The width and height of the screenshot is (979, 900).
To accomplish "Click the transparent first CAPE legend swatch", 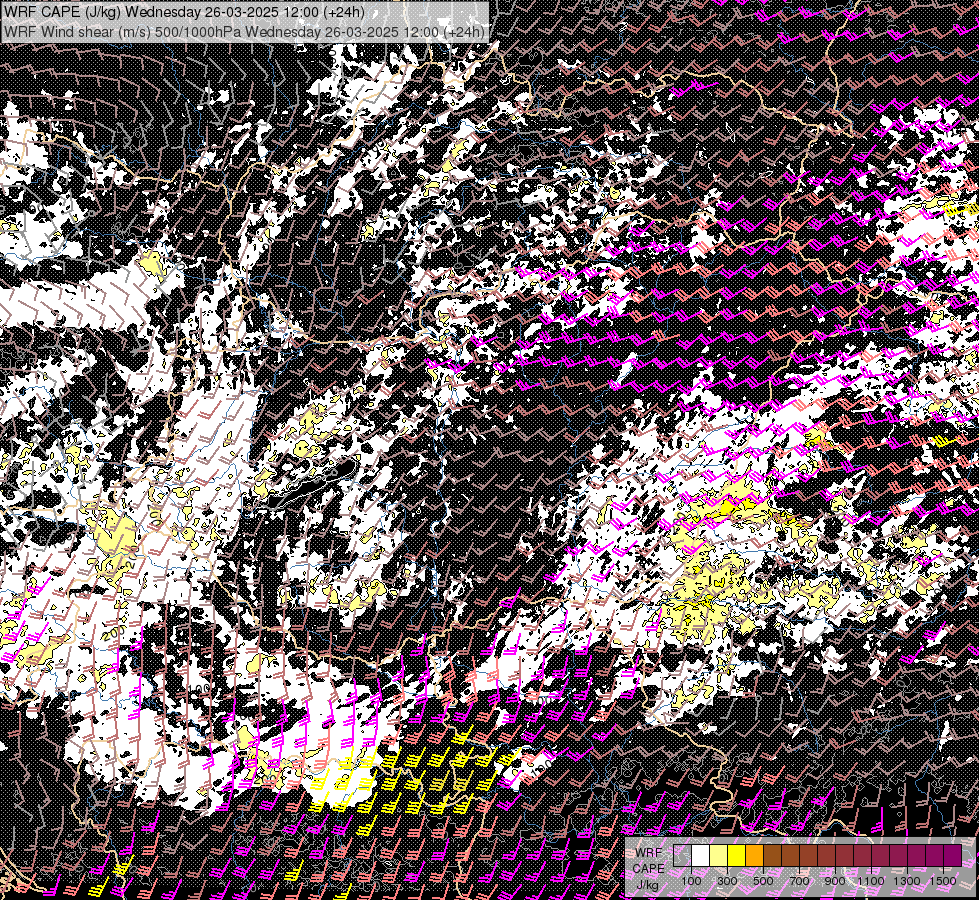I will (x=682, y=855).
